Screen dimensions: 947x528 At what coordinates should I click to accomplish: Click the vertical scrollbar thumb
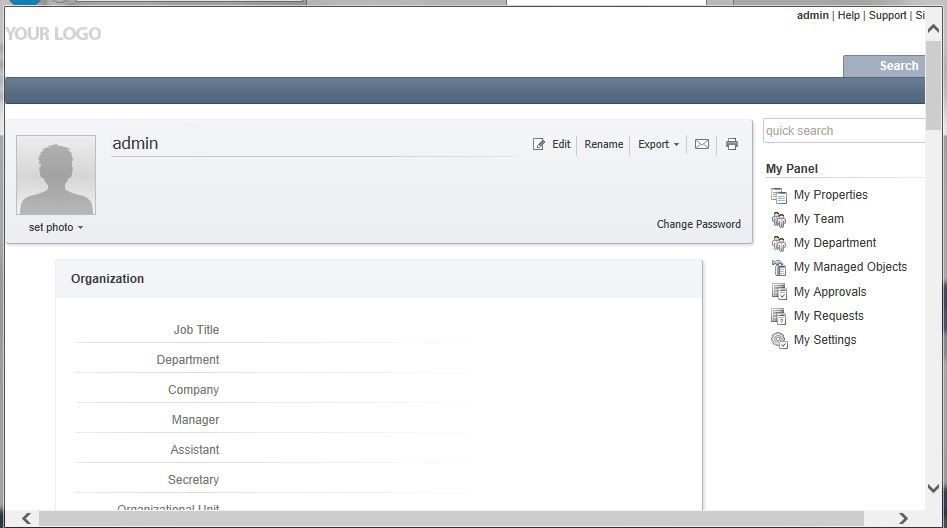coord(934,85)
